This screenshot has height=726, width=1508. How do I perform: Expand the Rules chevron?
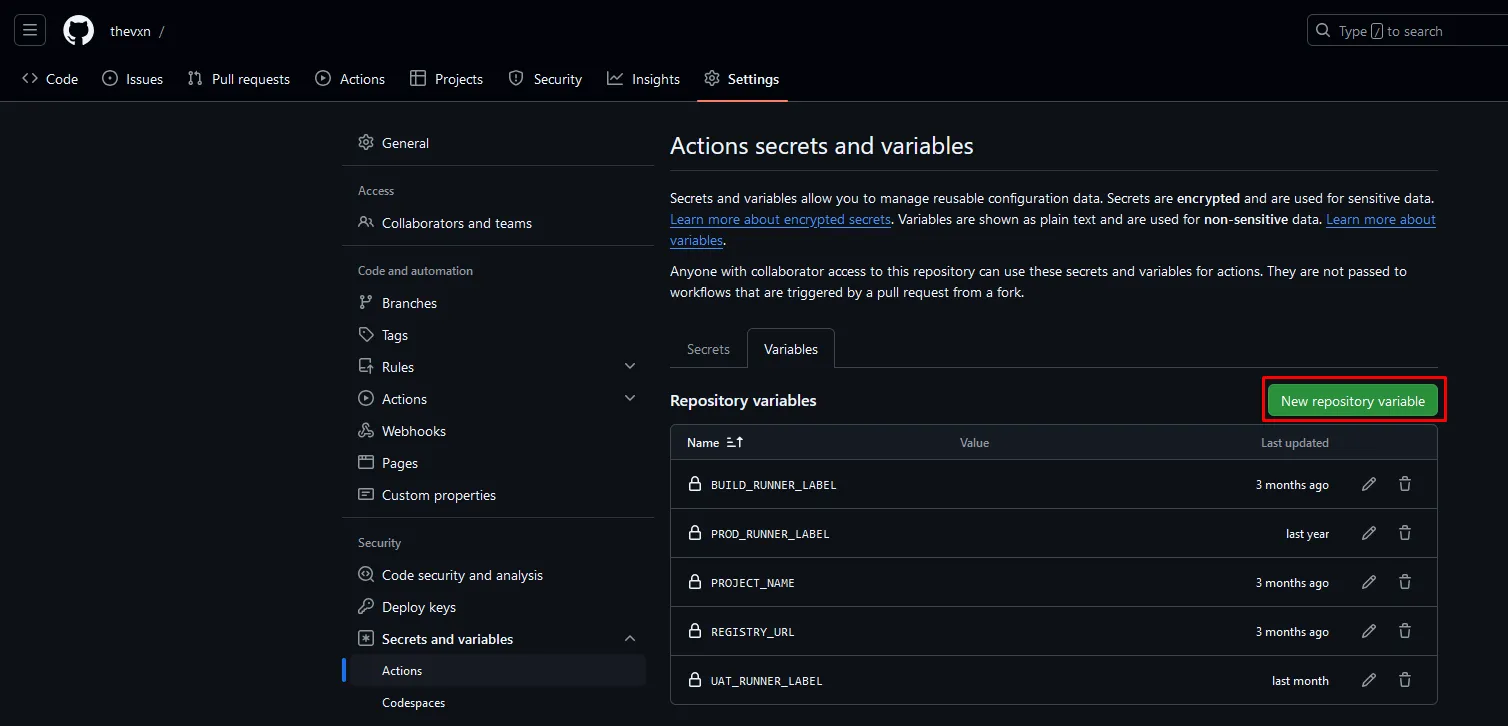[x=630, y=366]
